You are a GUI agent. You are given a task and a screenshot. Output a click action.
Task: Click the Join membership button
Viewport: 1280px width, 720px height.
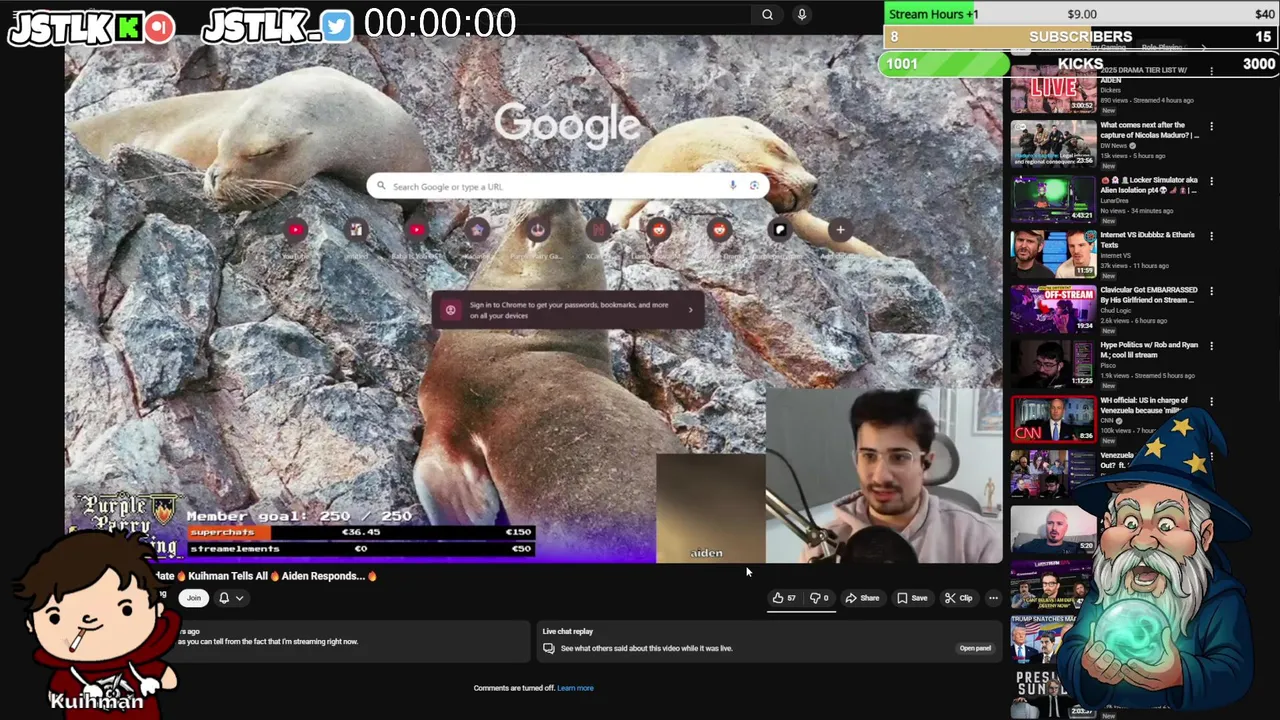(194, 598)
